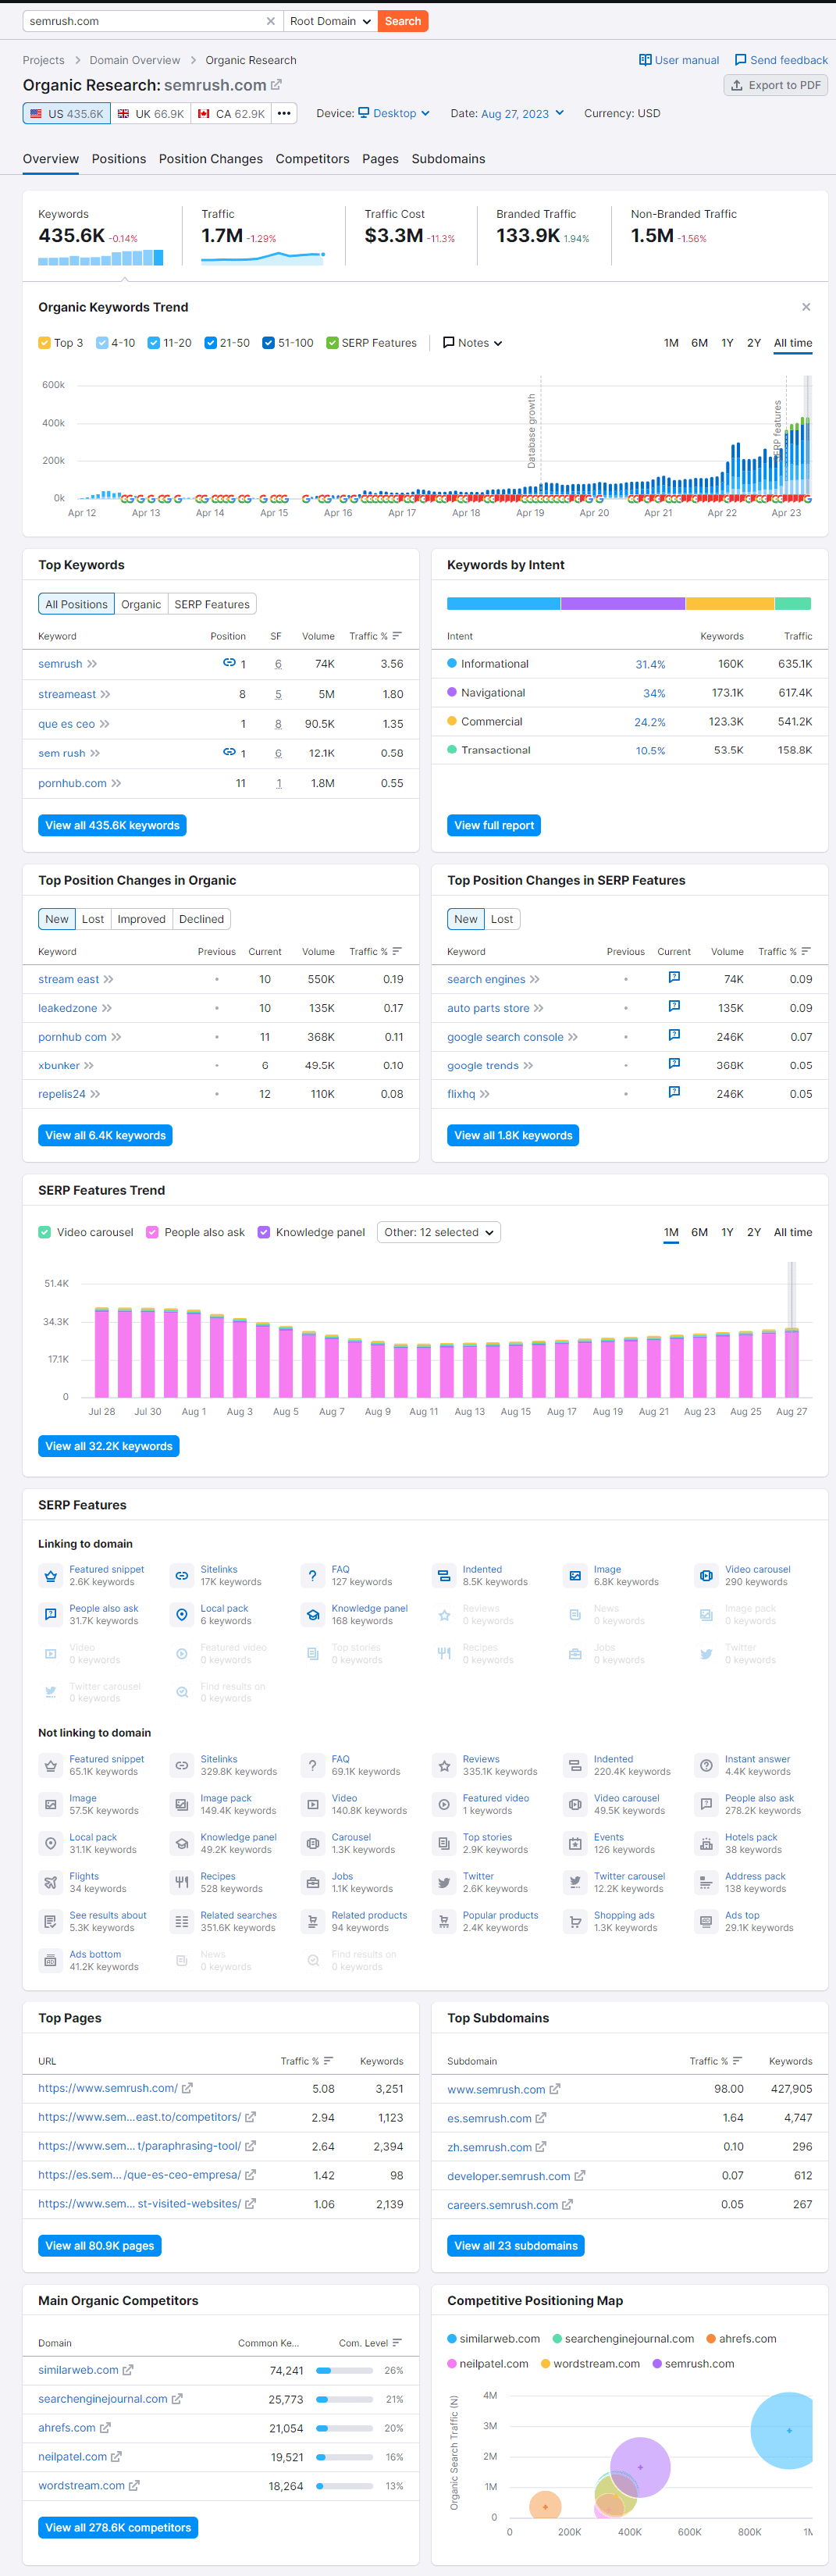836x2576 pixels.
Task: Switch to the Subdomains tab
Action: click(x=448, y=159)
